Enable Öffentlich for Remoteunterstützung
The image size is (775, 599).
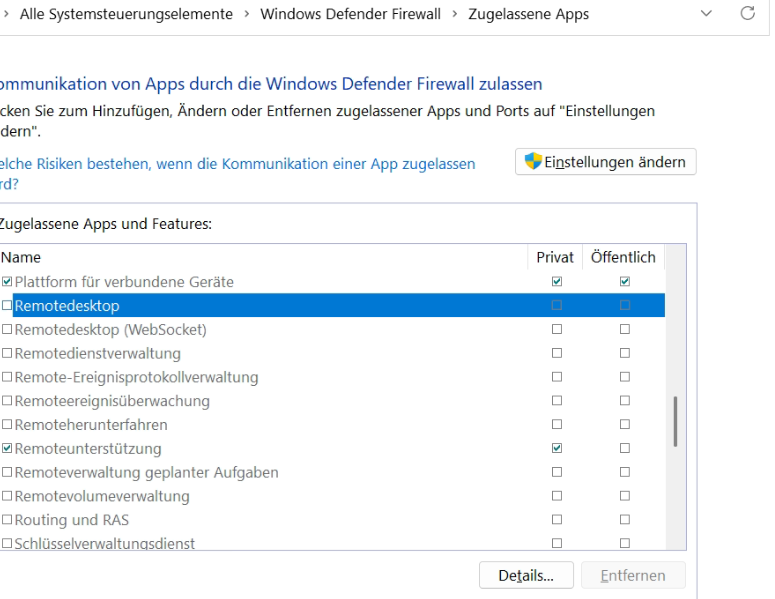(x=625, y=448)
